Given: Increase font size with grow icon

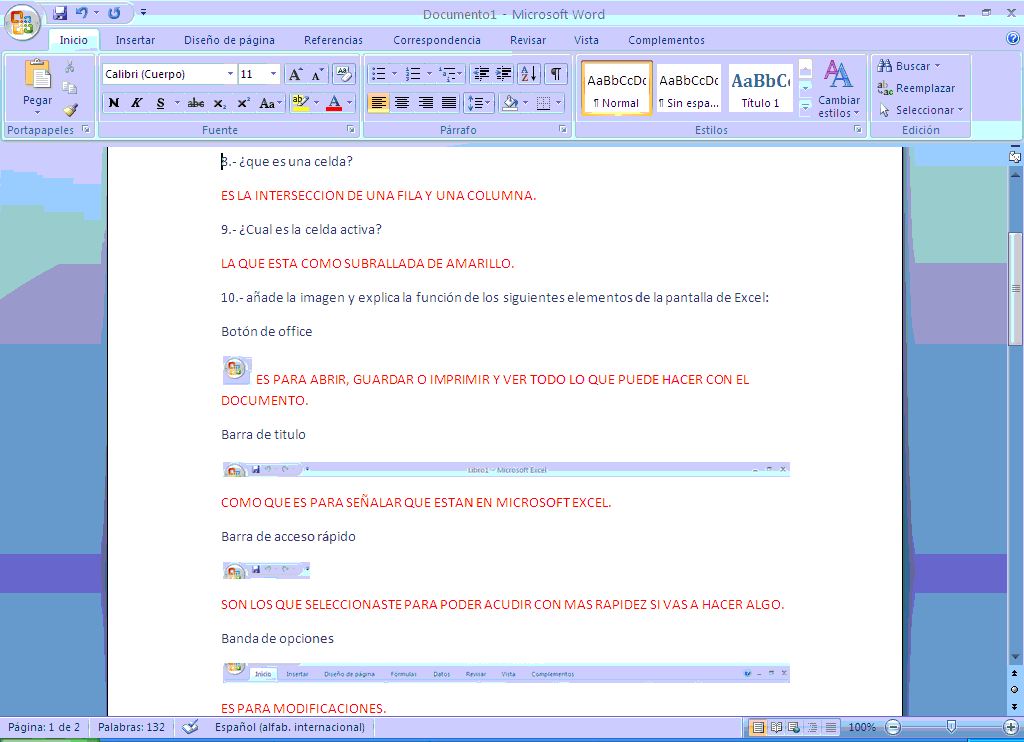Looking at the screenshot, I should click(295, 74).
